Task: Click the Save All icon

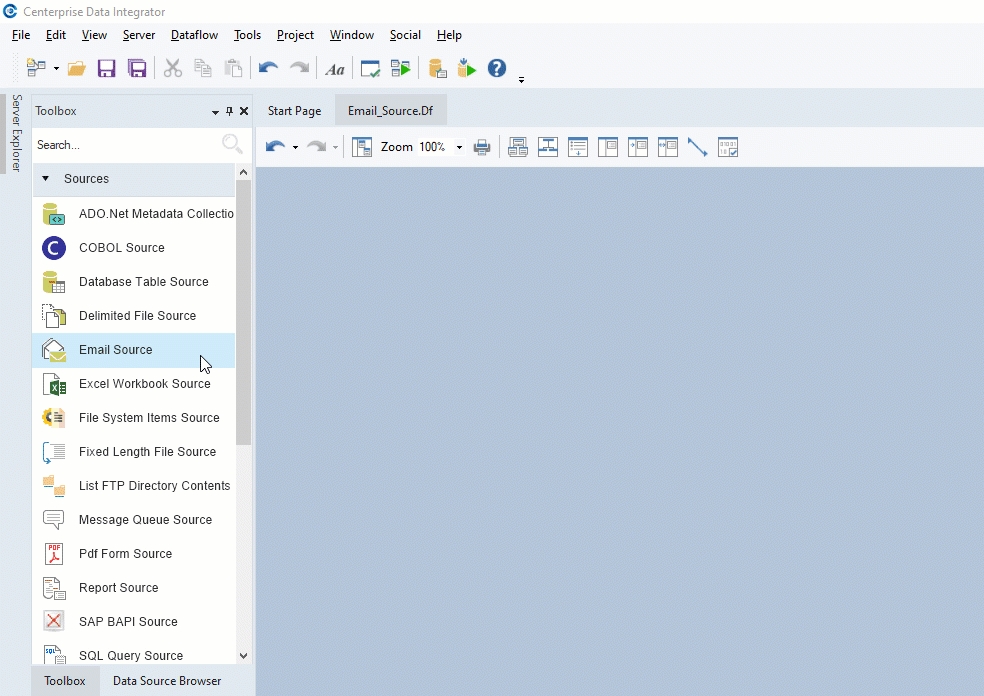Action: point(137,68)
